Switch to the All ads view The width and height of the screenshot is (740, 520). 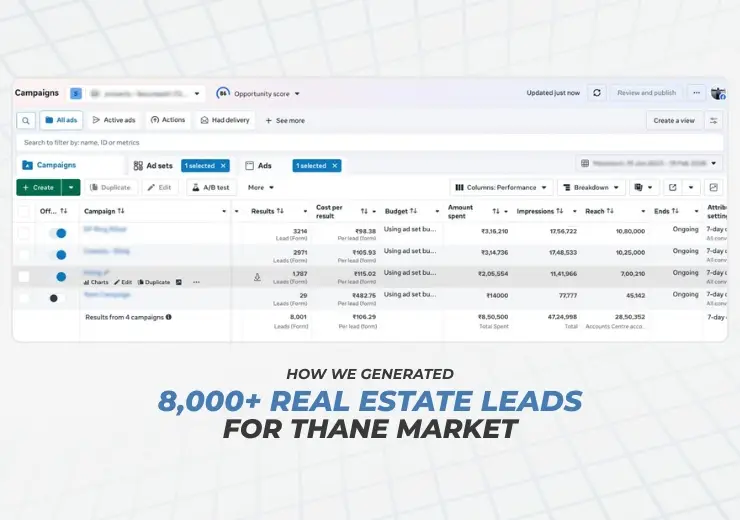tap(61, 120)
